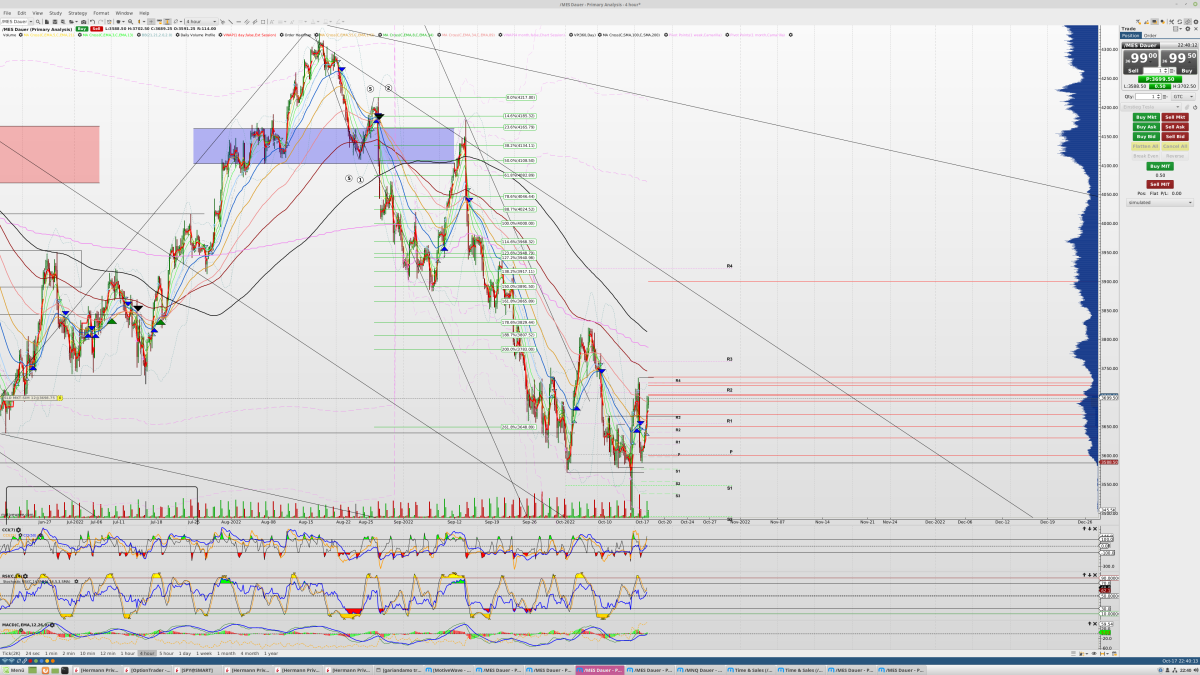Viewport: 1200px width, 675px height.
Task: Toggle visibility of the Volume study
Action: (21, 35)
